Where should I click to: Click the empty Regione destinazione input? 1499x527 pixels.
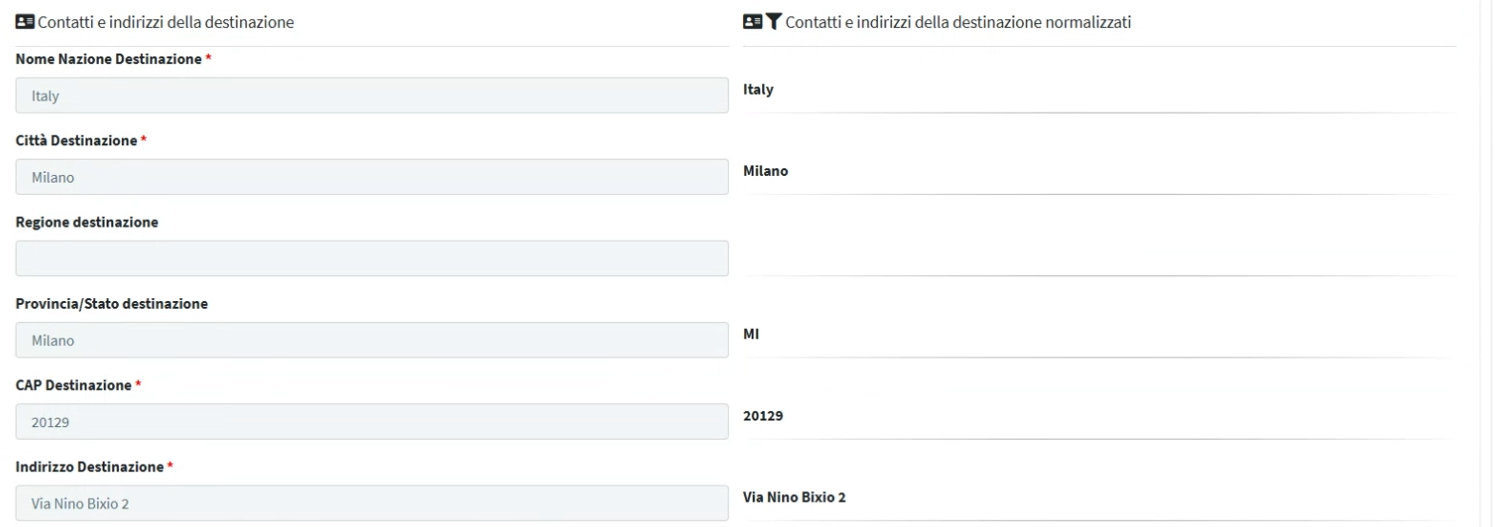pyautogui.click(x=372, y=258)
